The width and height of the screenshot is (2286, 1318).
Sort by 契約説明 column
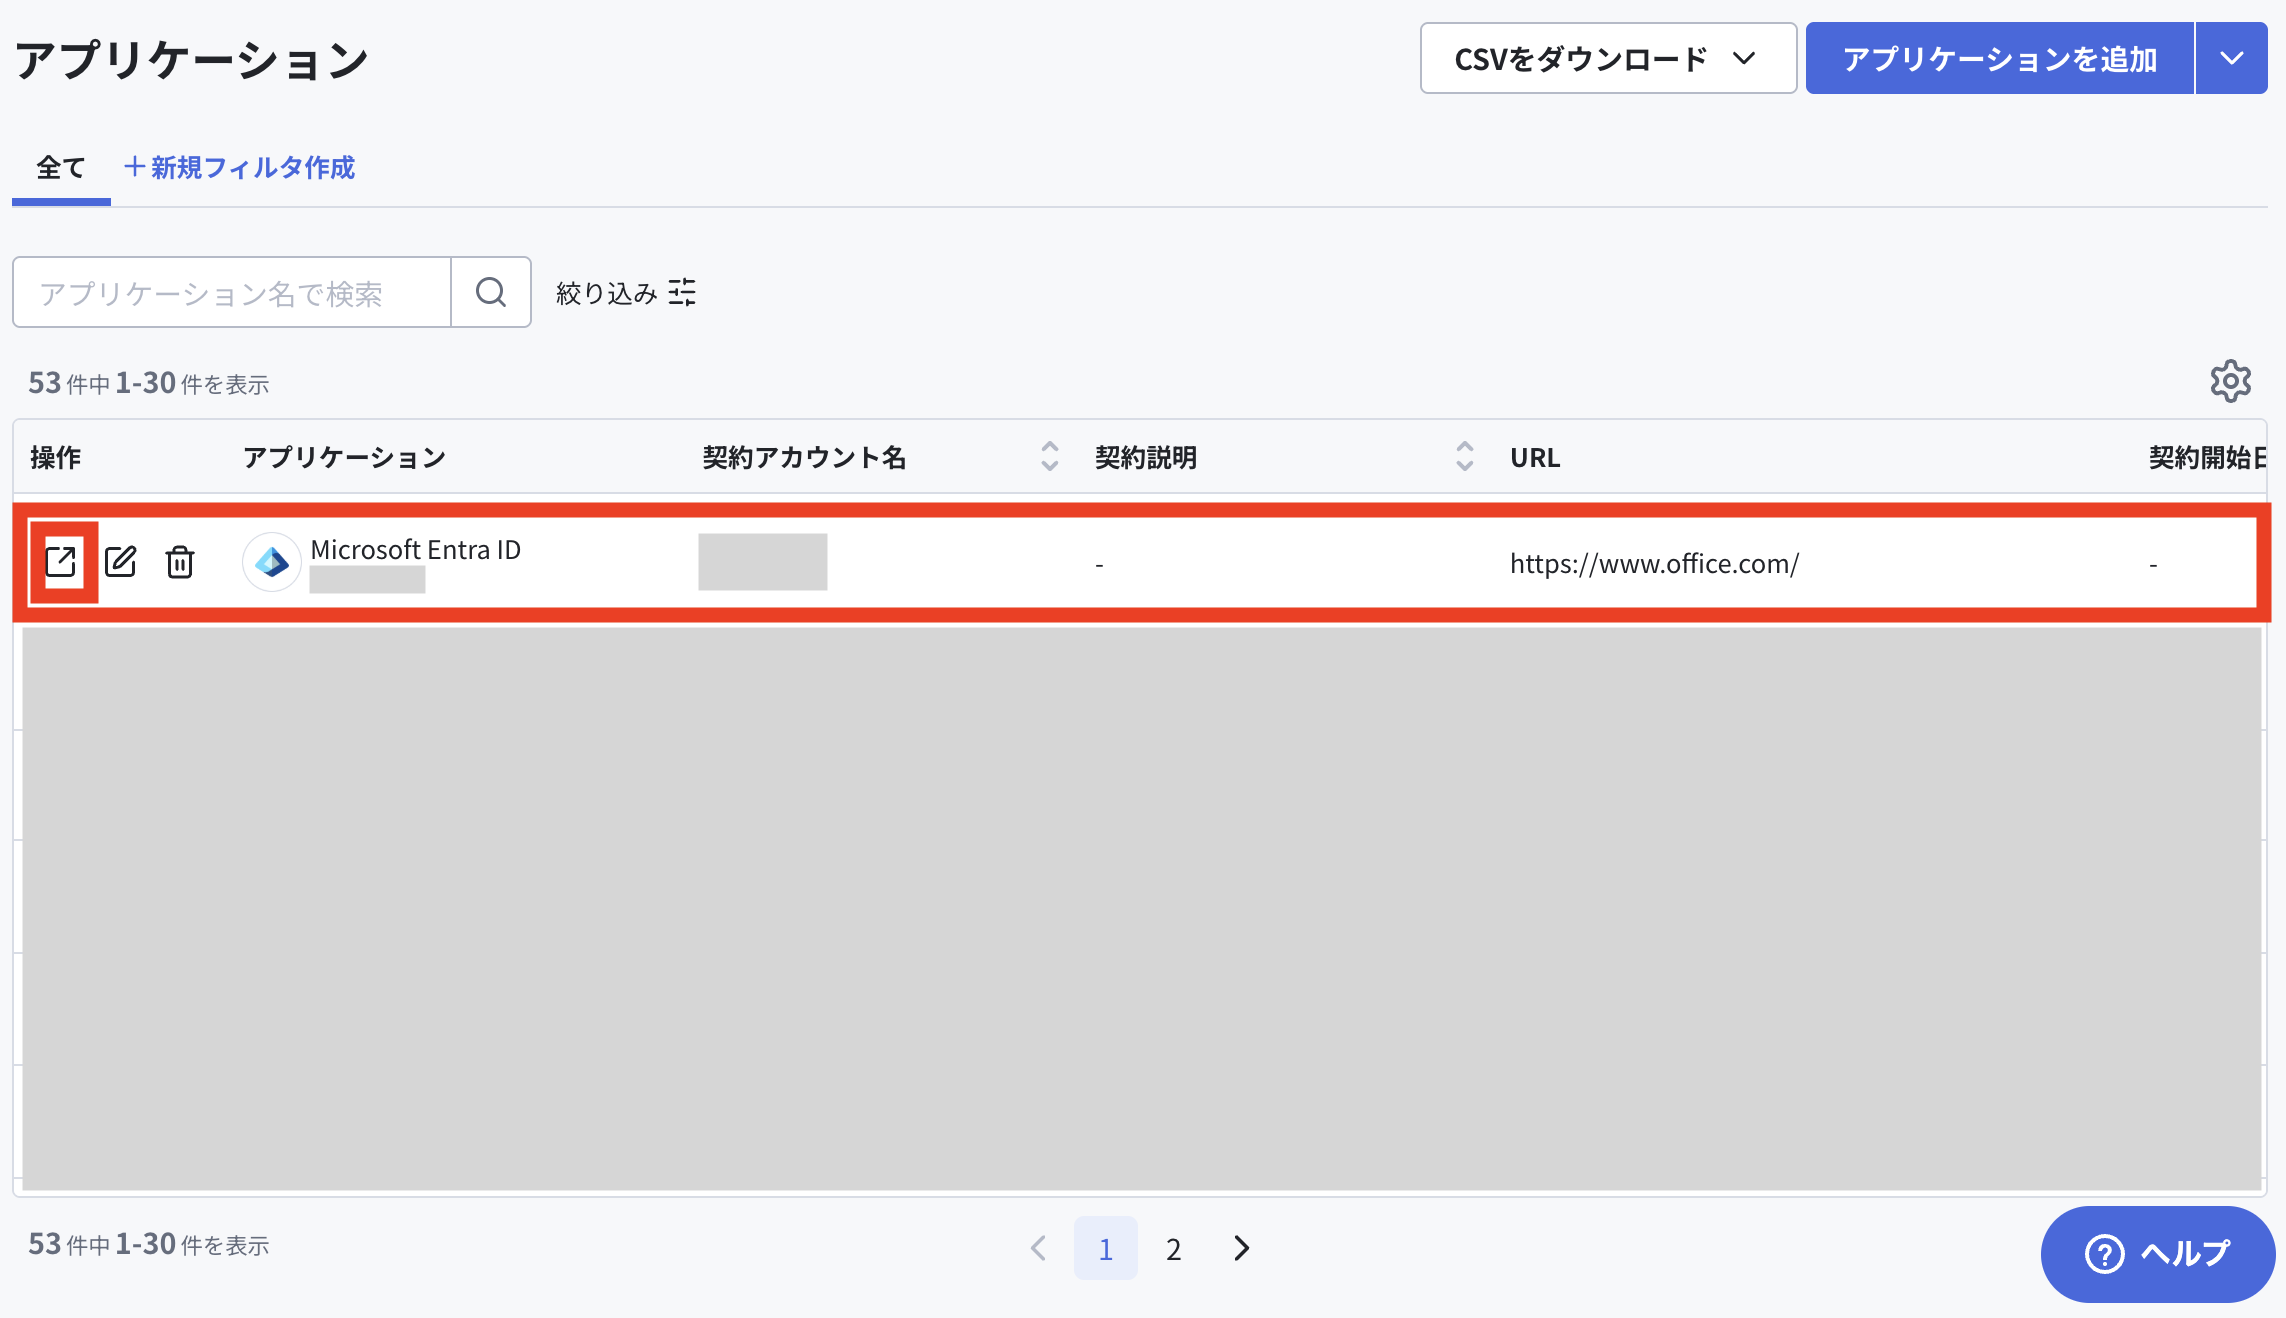[1464, 456]
